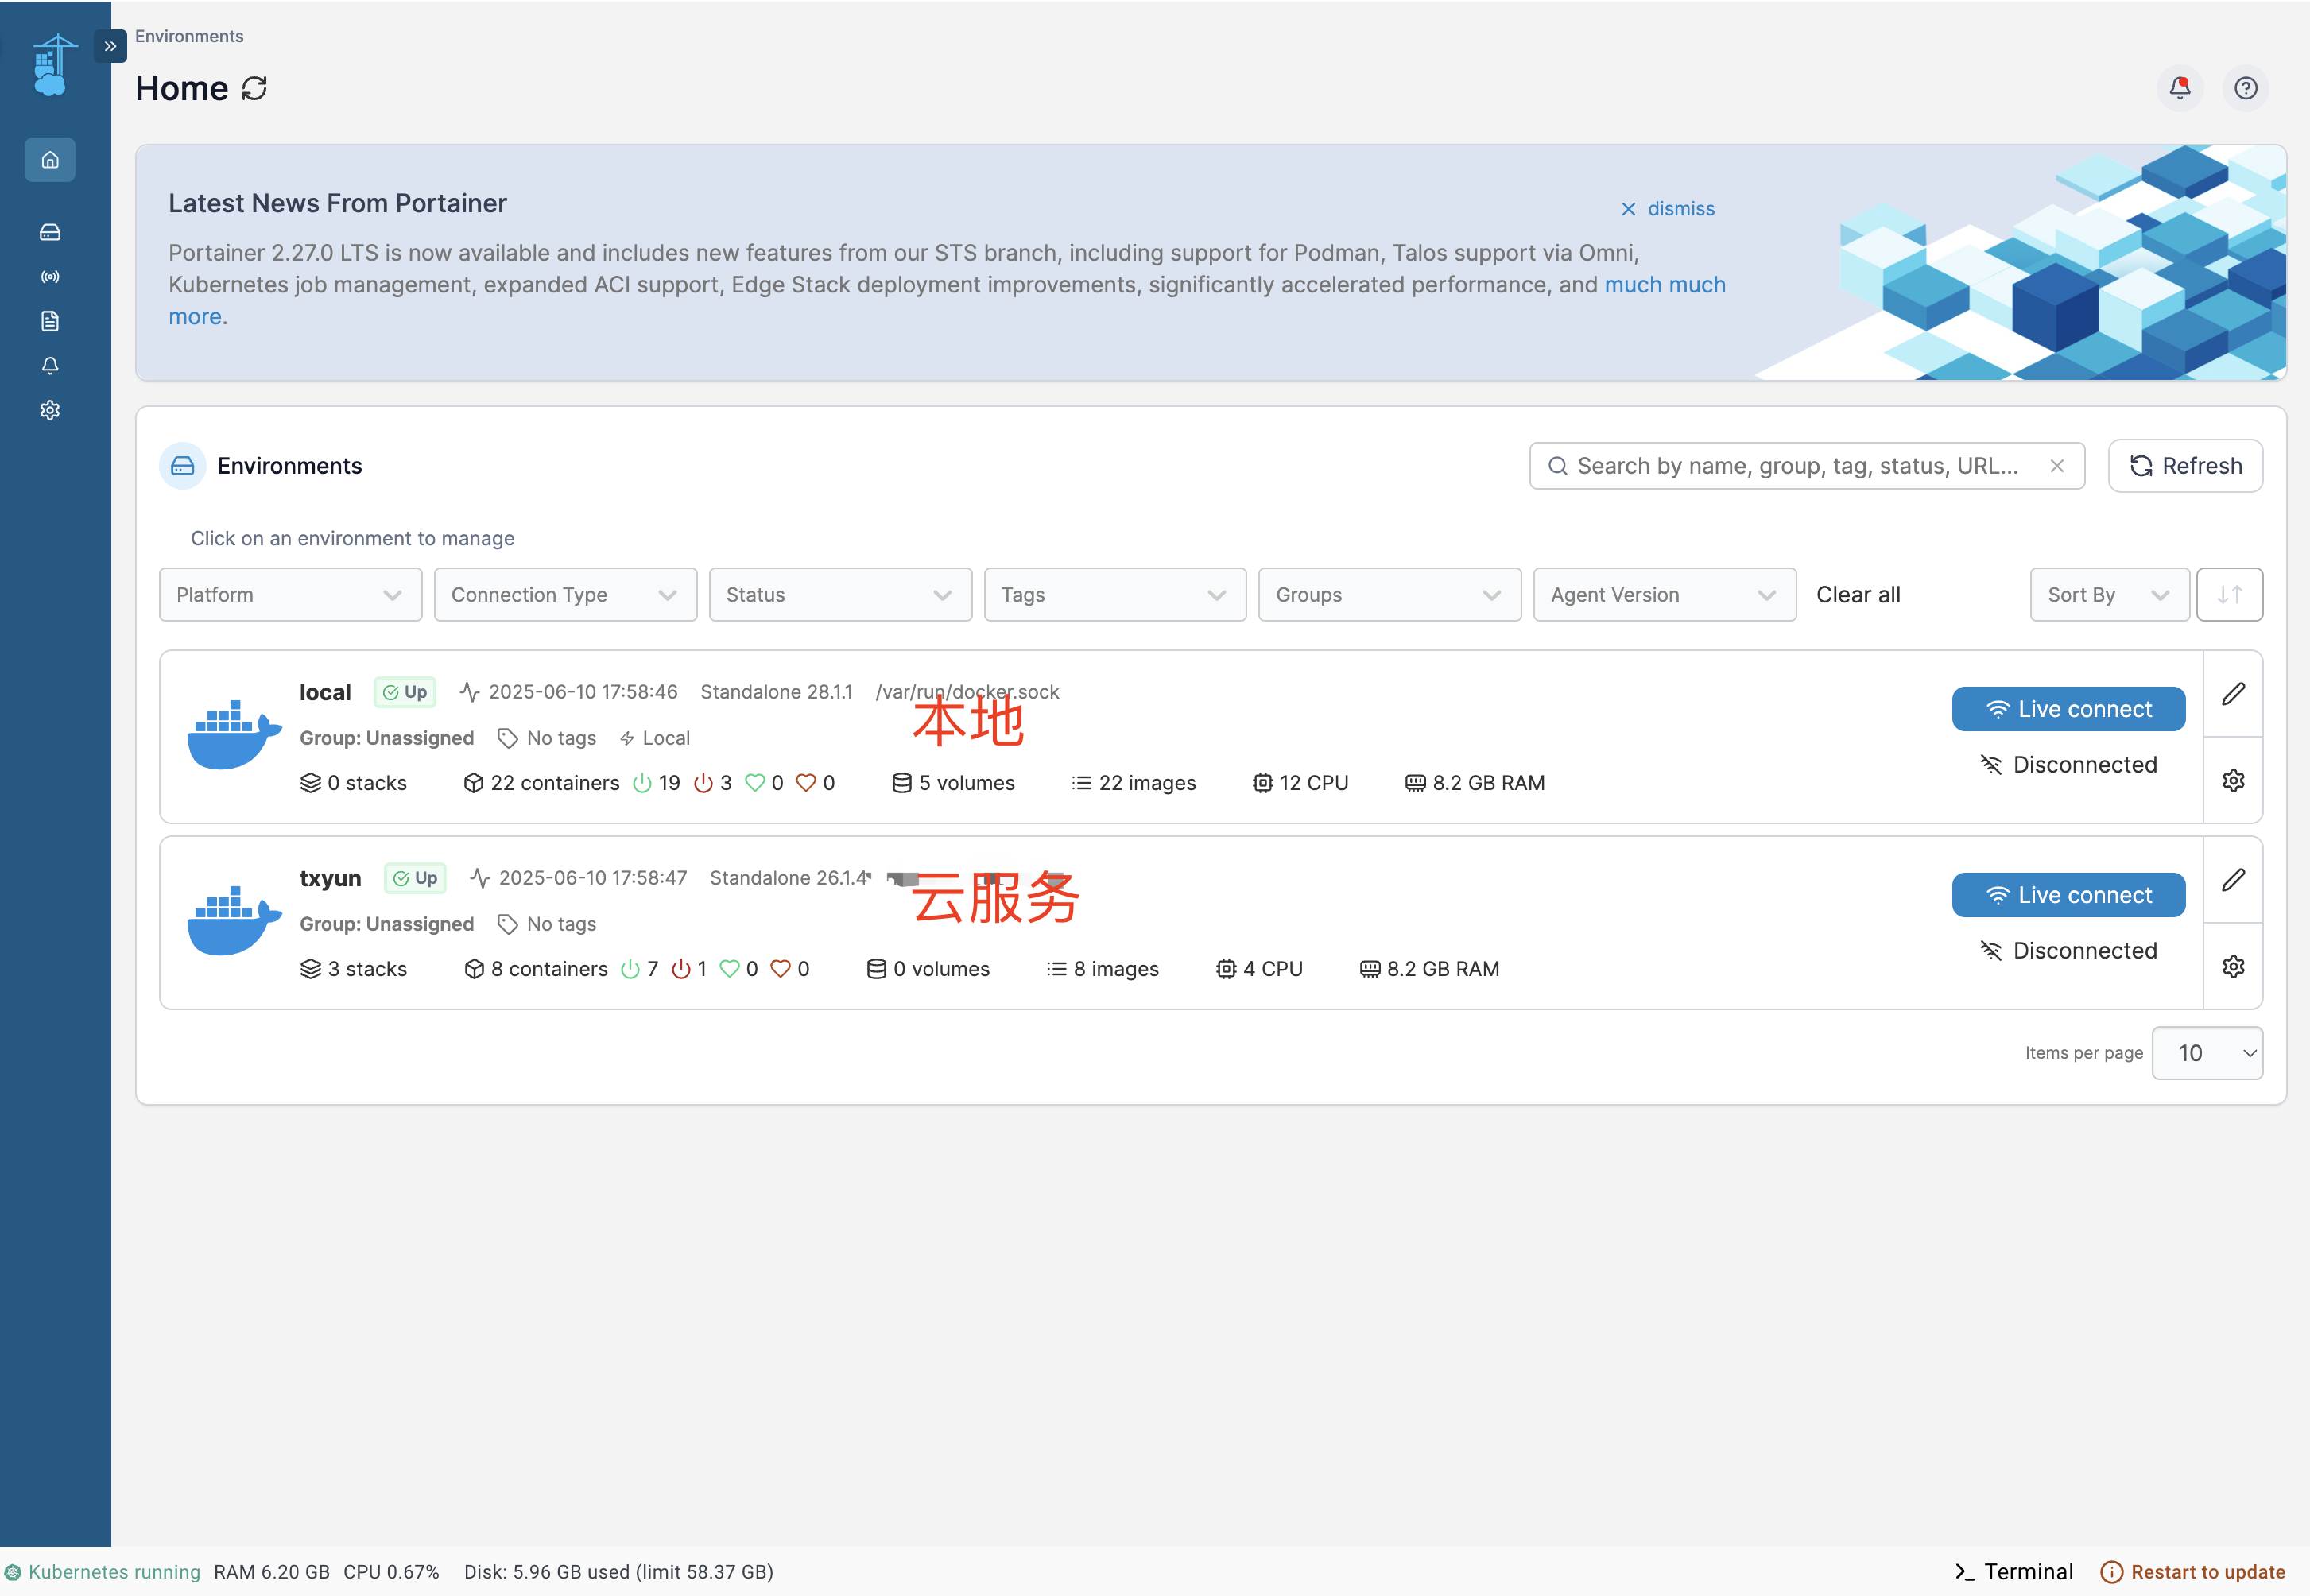Open local environment settings gear
The image size is (2310, 1596).
click(2233, 781)
